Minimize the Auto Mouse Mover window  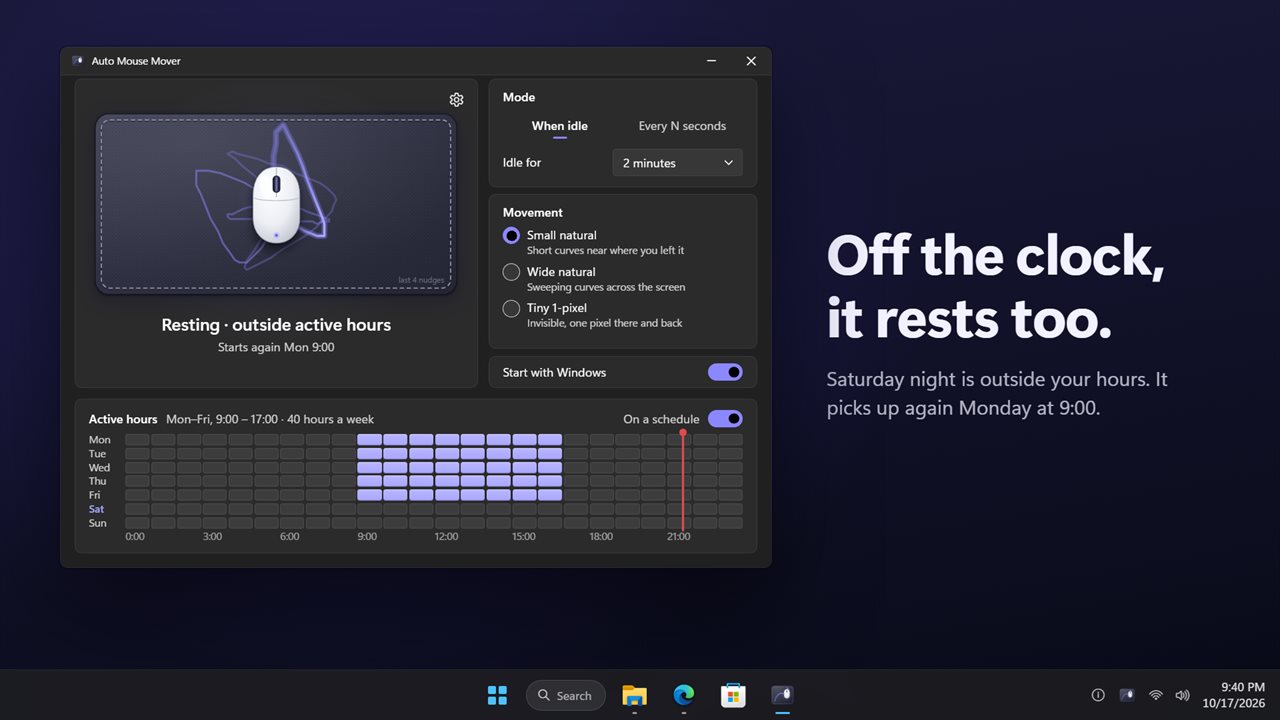click(711, 61)
